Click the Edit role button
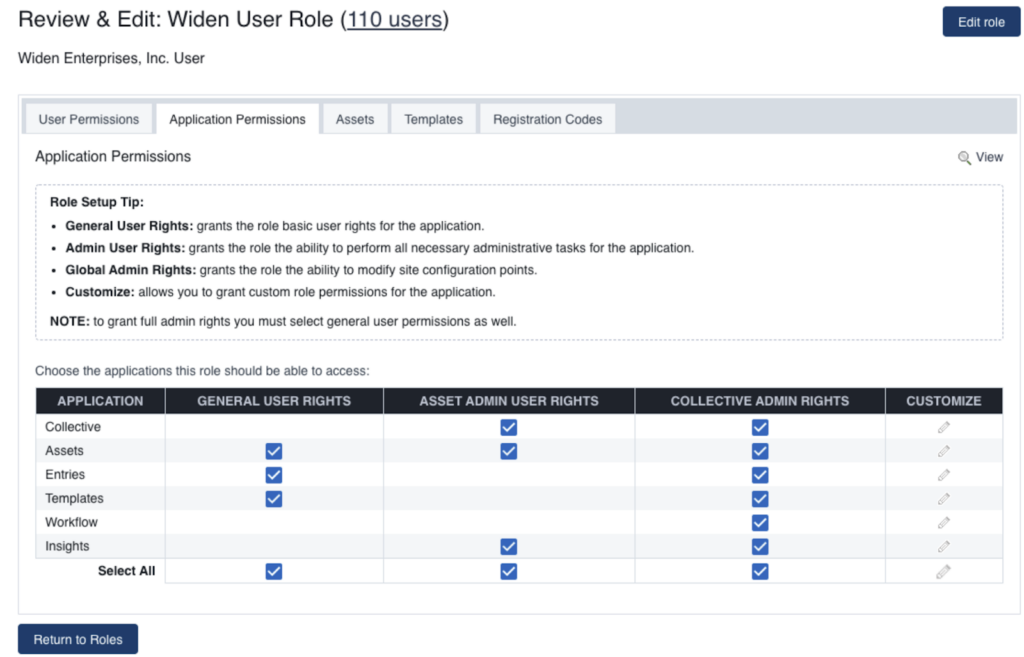The width and height of the screenshot is (1024, 657). [x=981, y=22]
